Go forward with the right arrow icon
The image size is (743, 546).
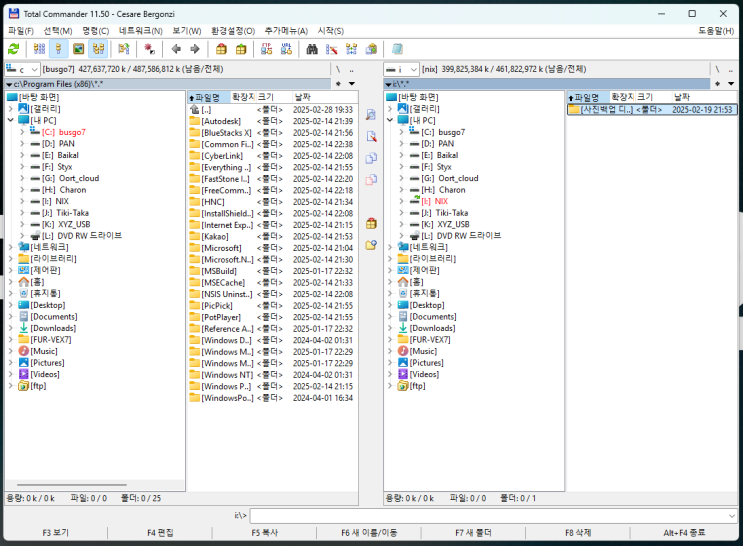tap(195, 49)
